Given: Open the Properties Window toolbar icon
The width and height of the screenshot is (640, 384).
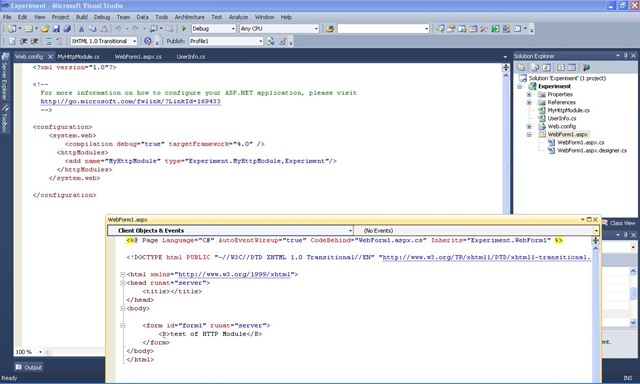Looking at the screenshot, I should [x=451, y=29].
